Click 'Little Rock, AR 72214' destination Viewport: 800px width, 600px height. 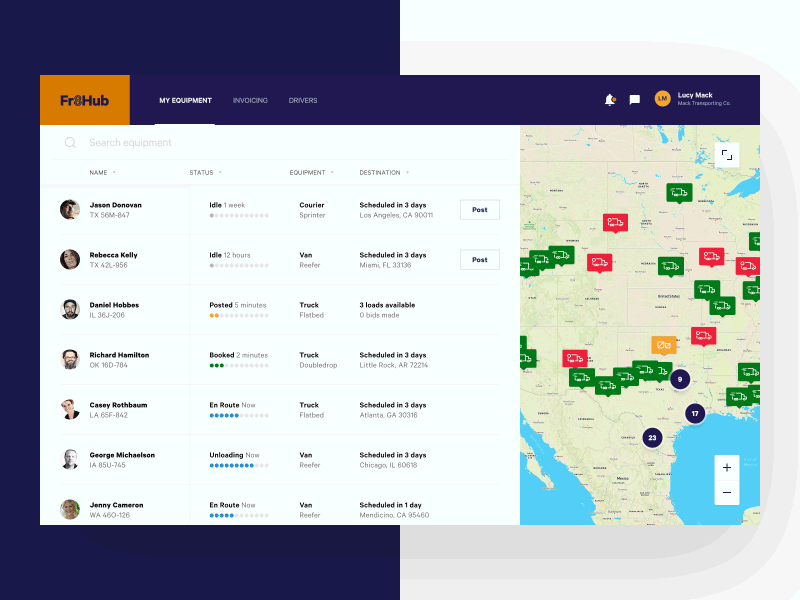(x=393, y=365)
